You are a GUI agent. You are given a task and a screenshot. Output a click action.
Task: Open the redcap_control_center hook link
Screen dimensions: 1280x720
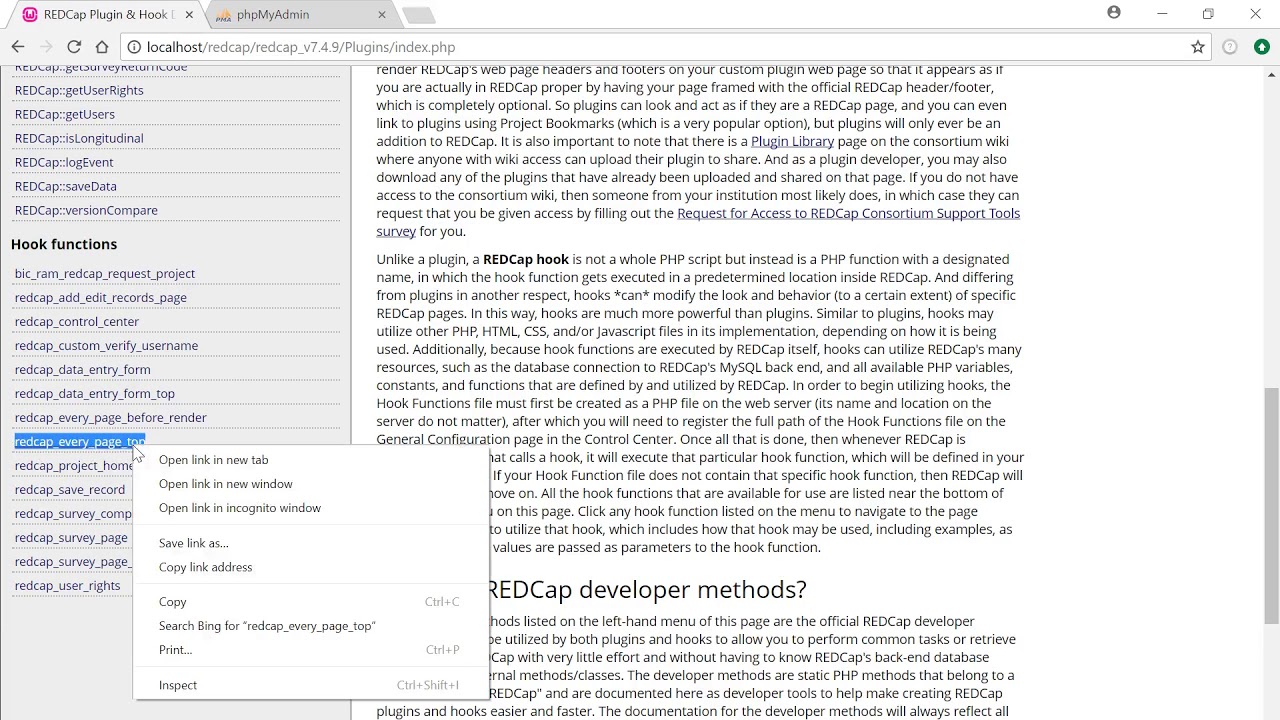77,322
